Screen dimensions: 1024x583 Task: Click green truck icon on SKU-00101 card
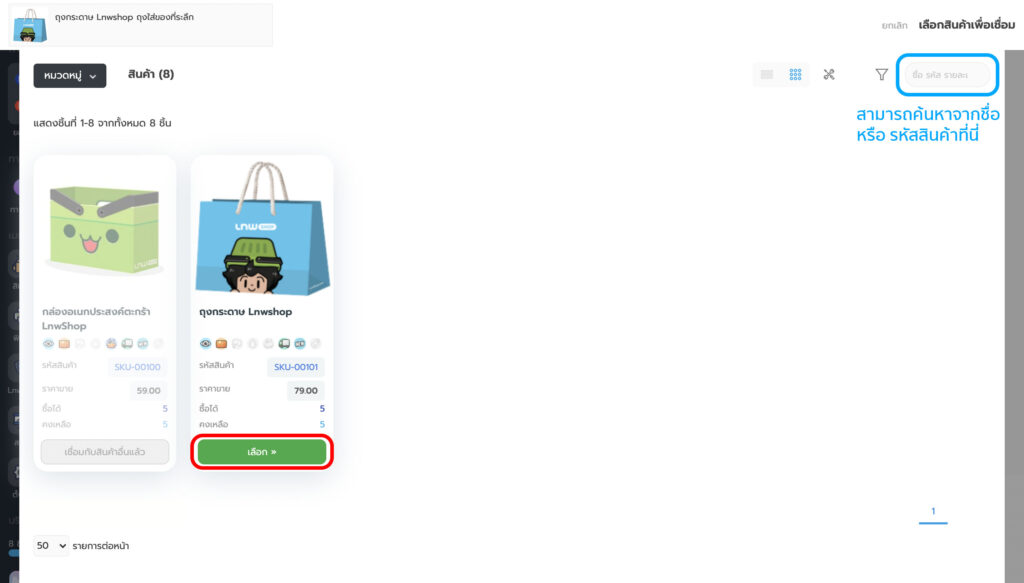pos(284,343)
